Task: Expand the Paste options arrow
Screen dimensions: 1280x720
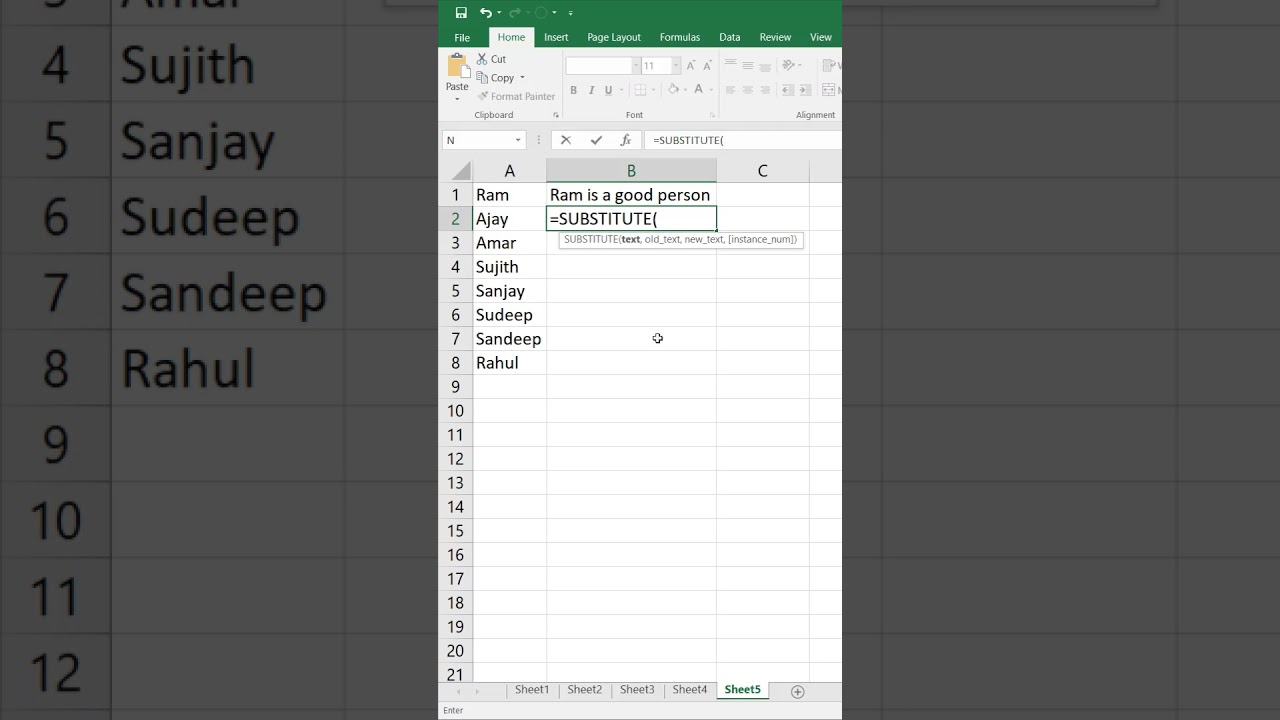Action: pos(457,98)
